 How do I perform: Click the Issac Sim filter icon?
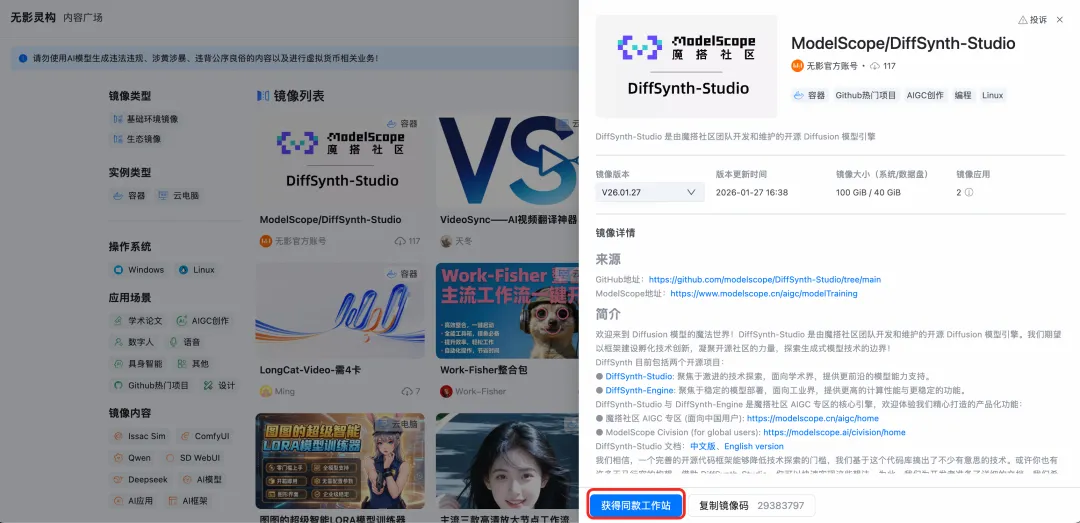pos(118,437)
